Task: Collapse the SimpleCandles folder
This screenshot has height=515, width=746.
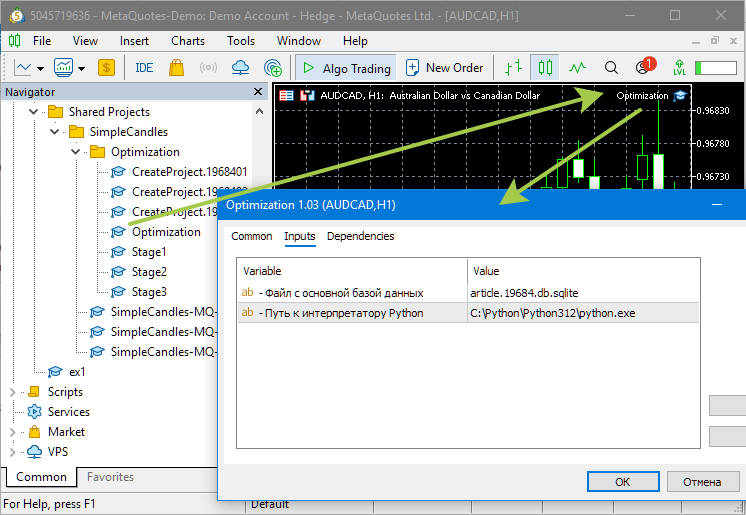Action: (54, 132)
